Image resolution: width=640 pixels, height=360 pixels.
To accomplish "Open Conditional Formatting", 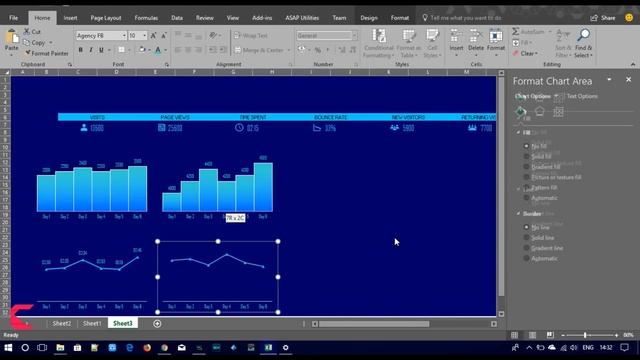I will coord(379,43).
